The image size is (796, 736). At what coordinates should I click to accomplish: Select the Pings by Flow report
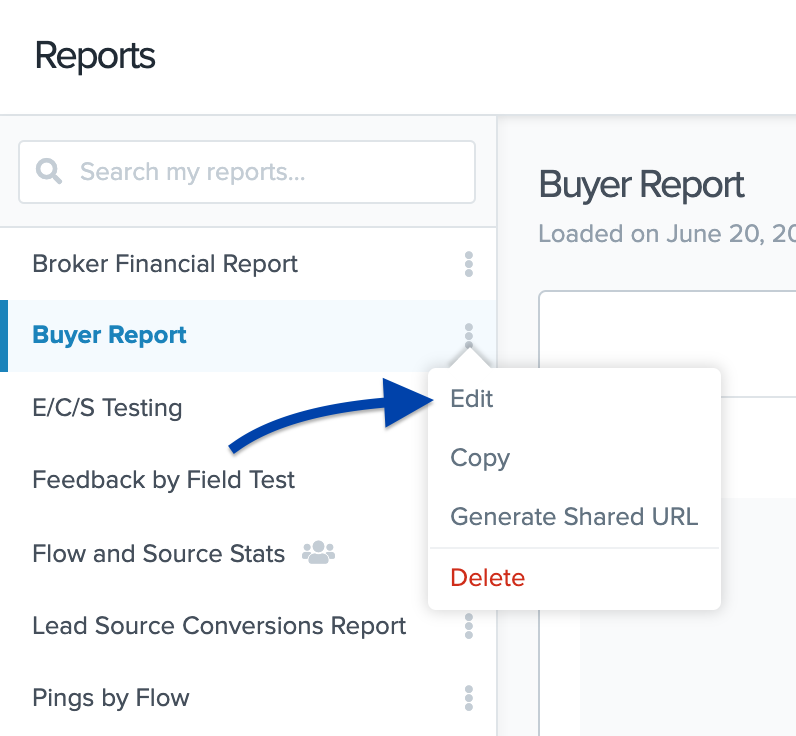(x=110, y=698)
